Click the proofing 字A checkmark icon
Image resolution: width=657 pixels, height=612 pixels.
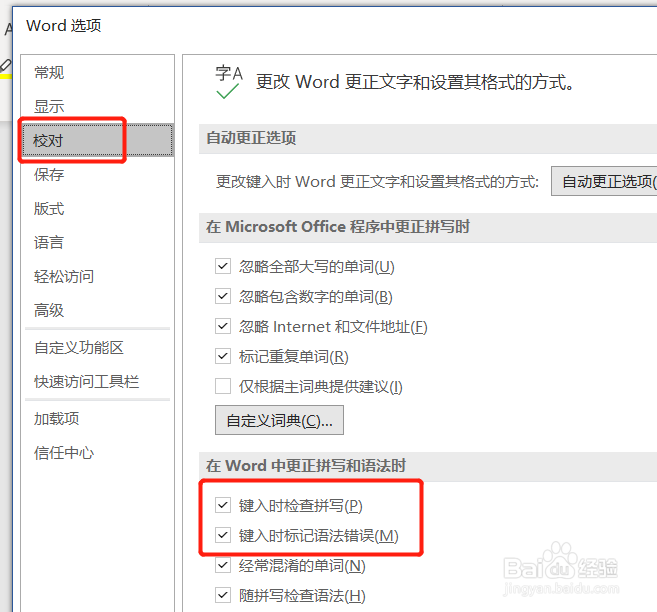point(229,82)
